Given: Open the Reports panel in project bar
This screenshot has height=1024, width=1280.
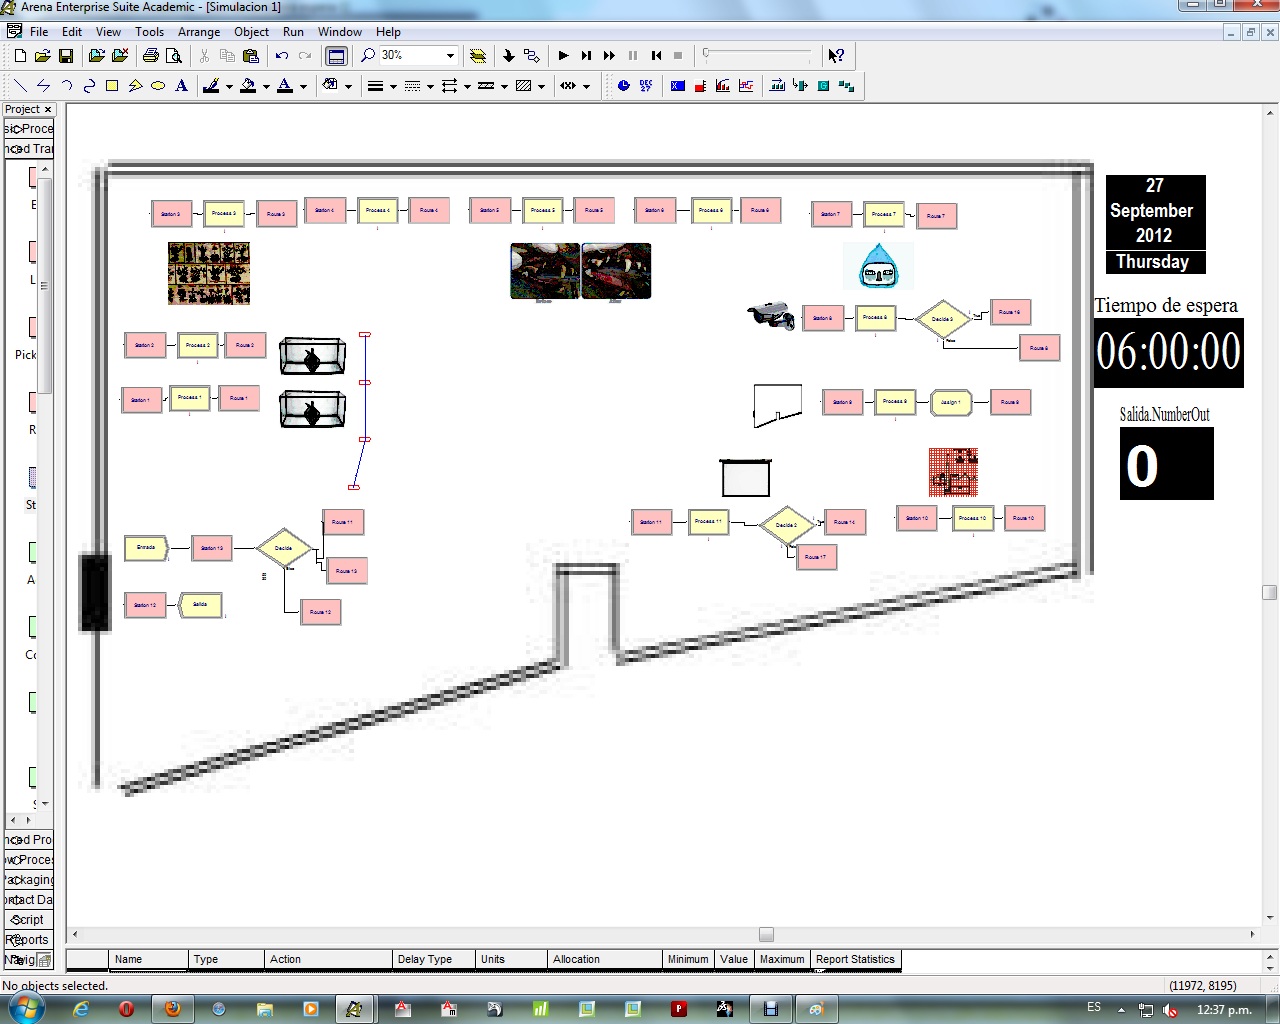Looking at the screenshot, I should 29,939.
